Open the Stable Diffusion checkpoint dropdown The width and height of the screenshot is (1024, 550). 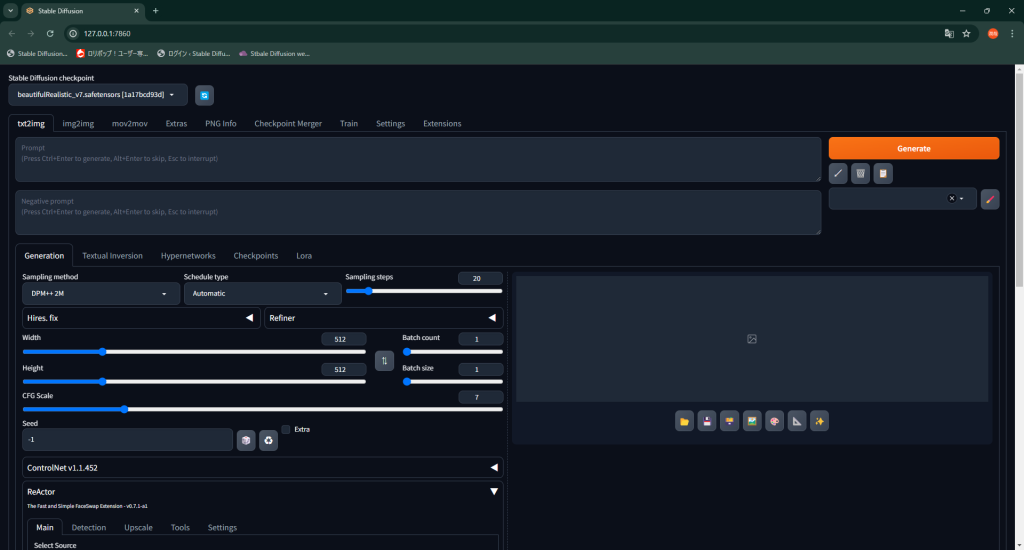(x=97, y=95)
